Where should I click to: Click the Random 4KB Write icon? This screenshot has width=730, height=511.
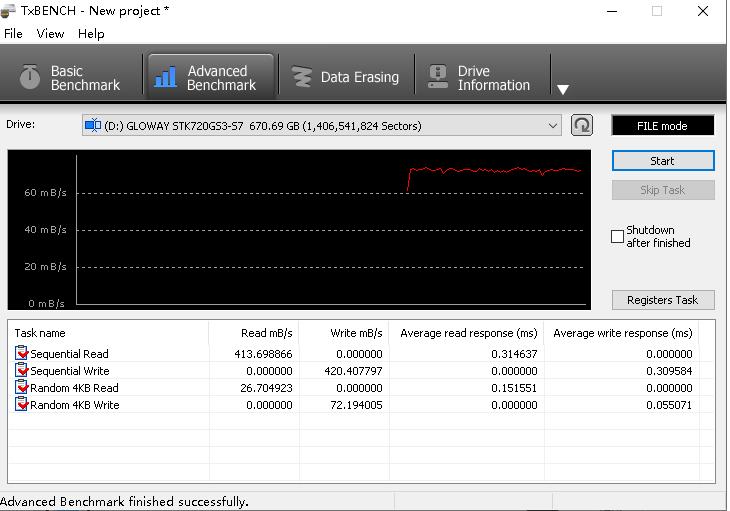[21, 404]
